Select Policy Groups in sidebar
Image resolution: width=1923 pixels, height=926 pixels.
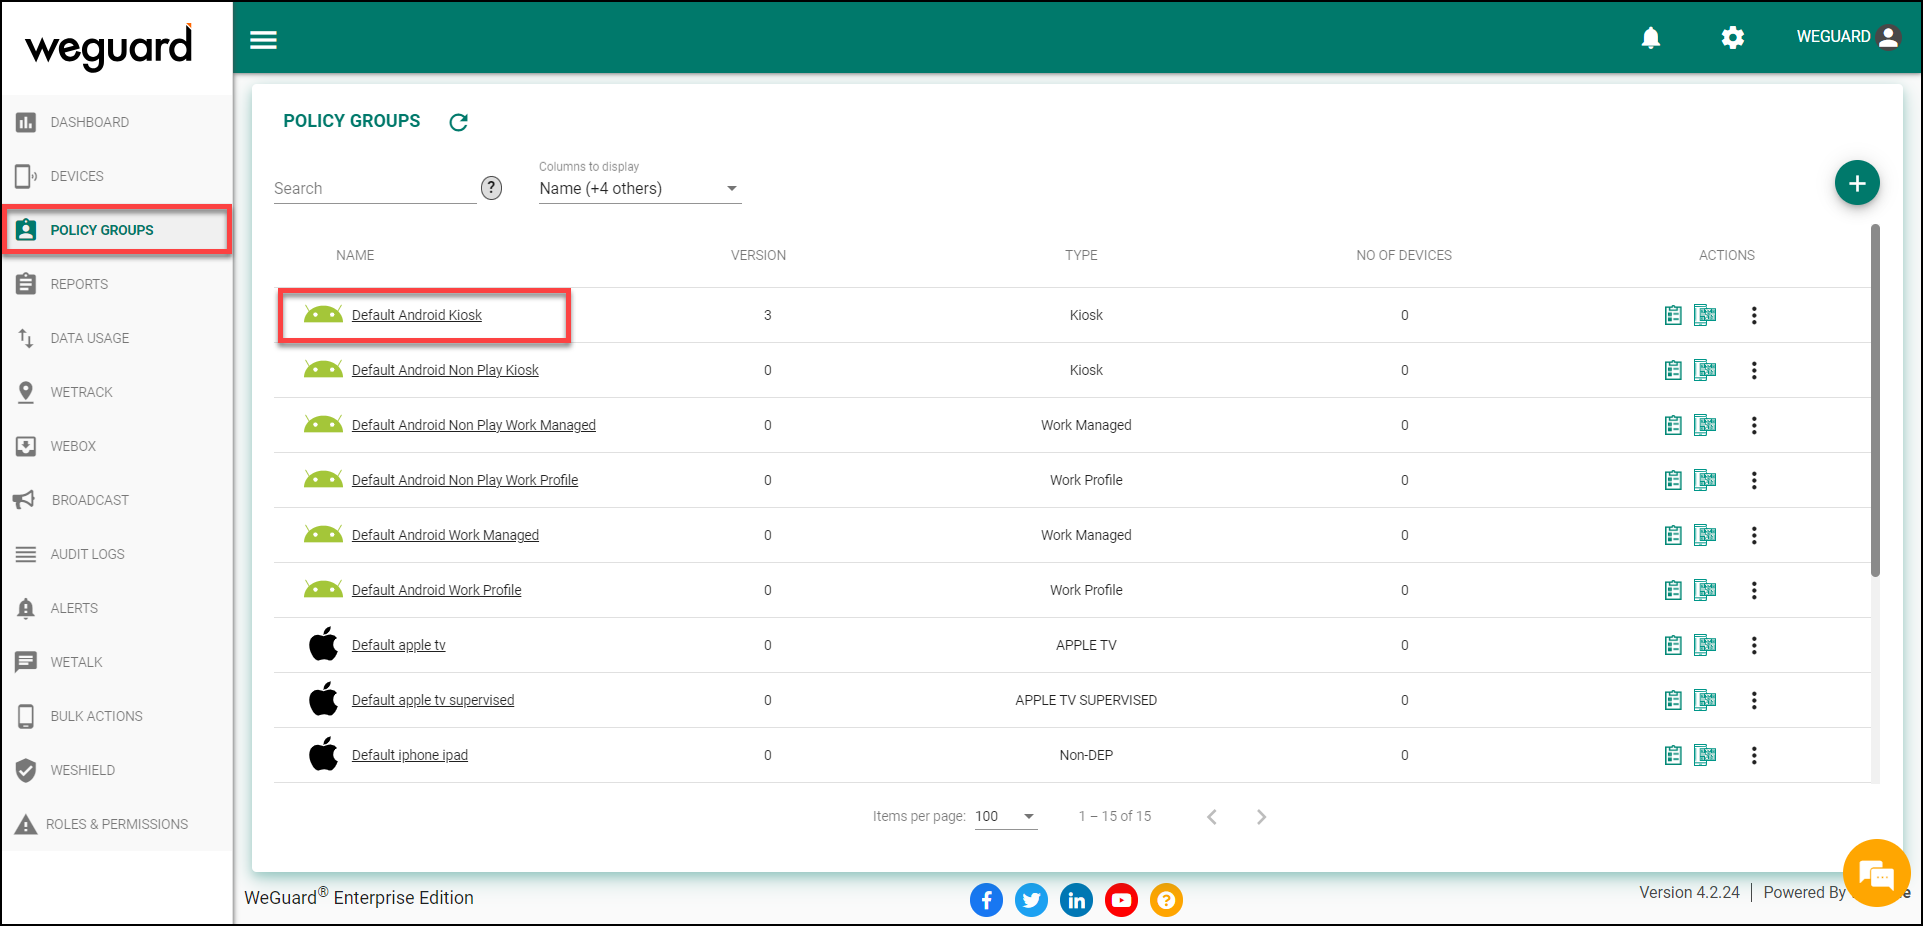[117, 230]
